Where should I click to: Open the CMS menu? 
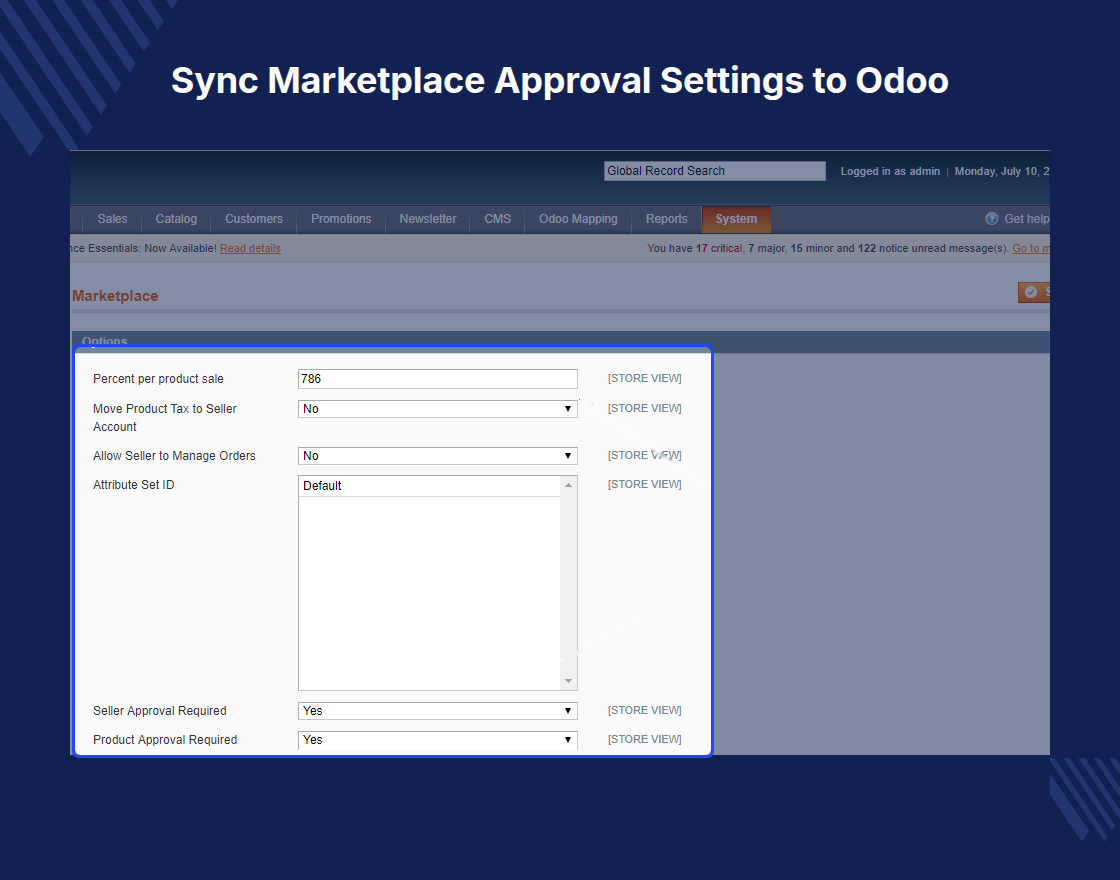(497, 219)
